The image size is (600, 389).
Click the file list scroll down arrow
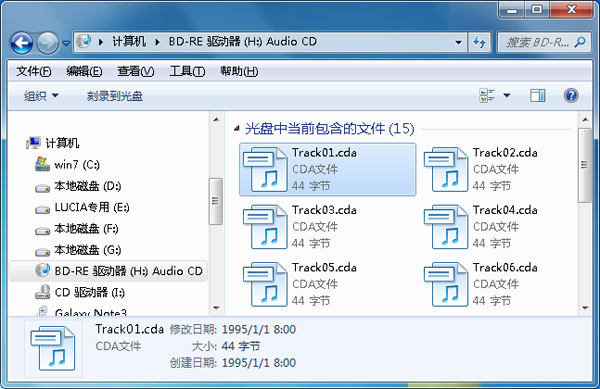click(585, 308)
